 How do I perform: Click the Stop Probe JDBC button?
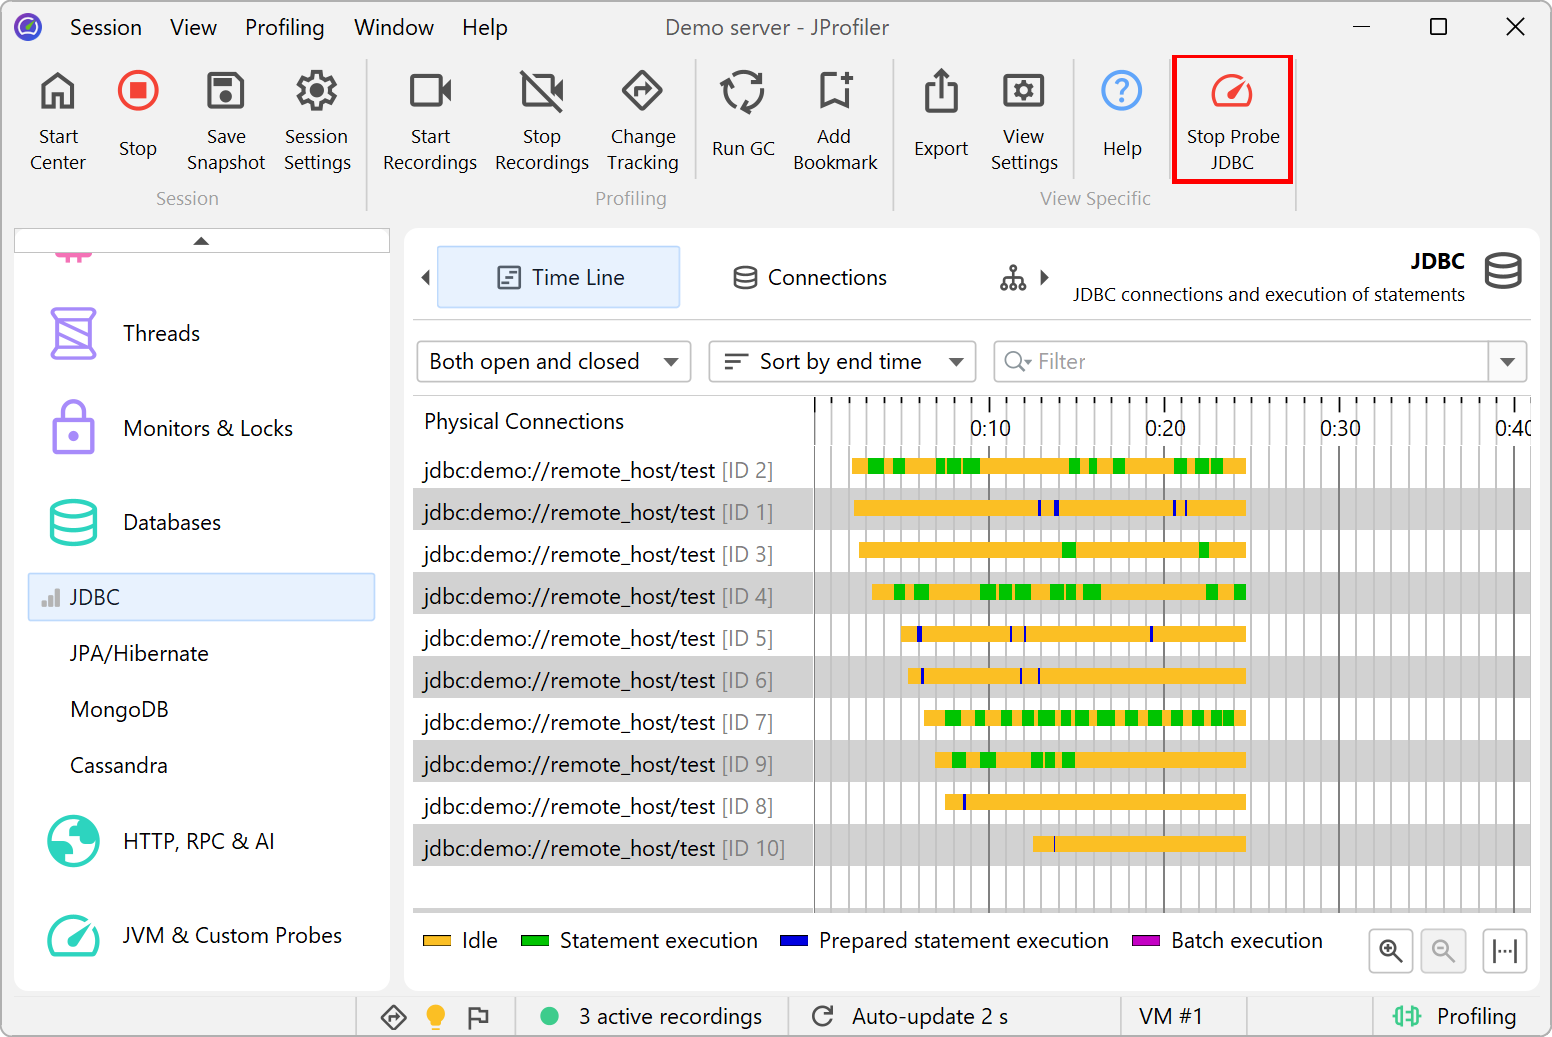[x=1232, y=119]
